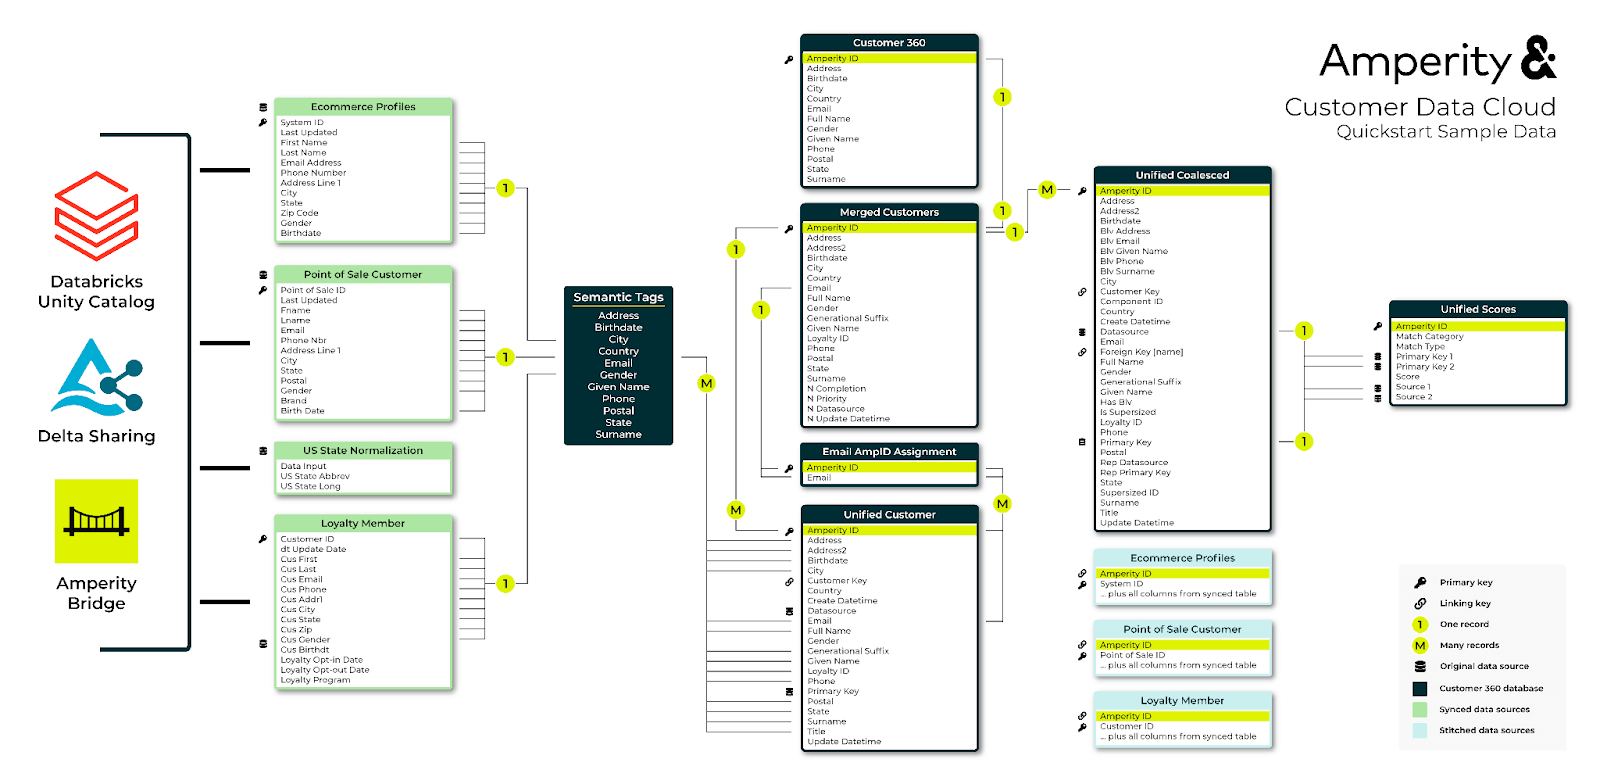Click the key icon beside Unified Coalesced Amperity ID

coord(1082,191)
